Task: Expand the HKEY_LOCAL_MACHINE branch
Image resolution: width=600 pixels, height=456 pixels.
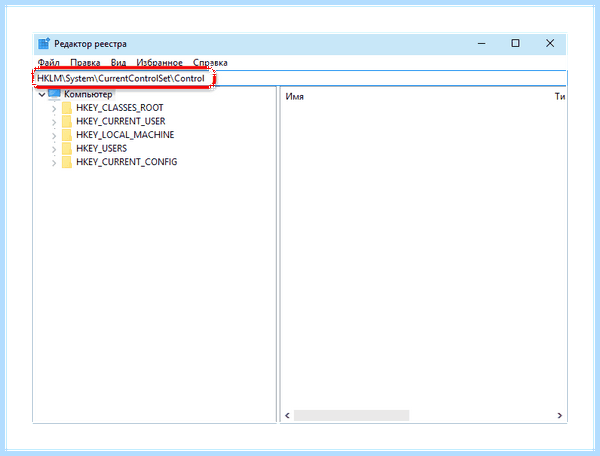Action: (54, 135)
